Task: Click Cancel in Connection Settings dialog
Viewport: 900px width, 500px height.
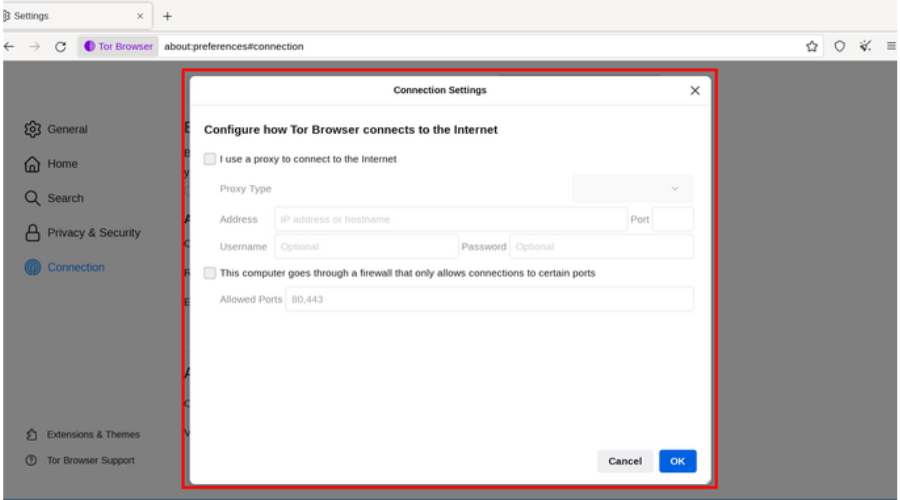Action: (x=625, y=461)
